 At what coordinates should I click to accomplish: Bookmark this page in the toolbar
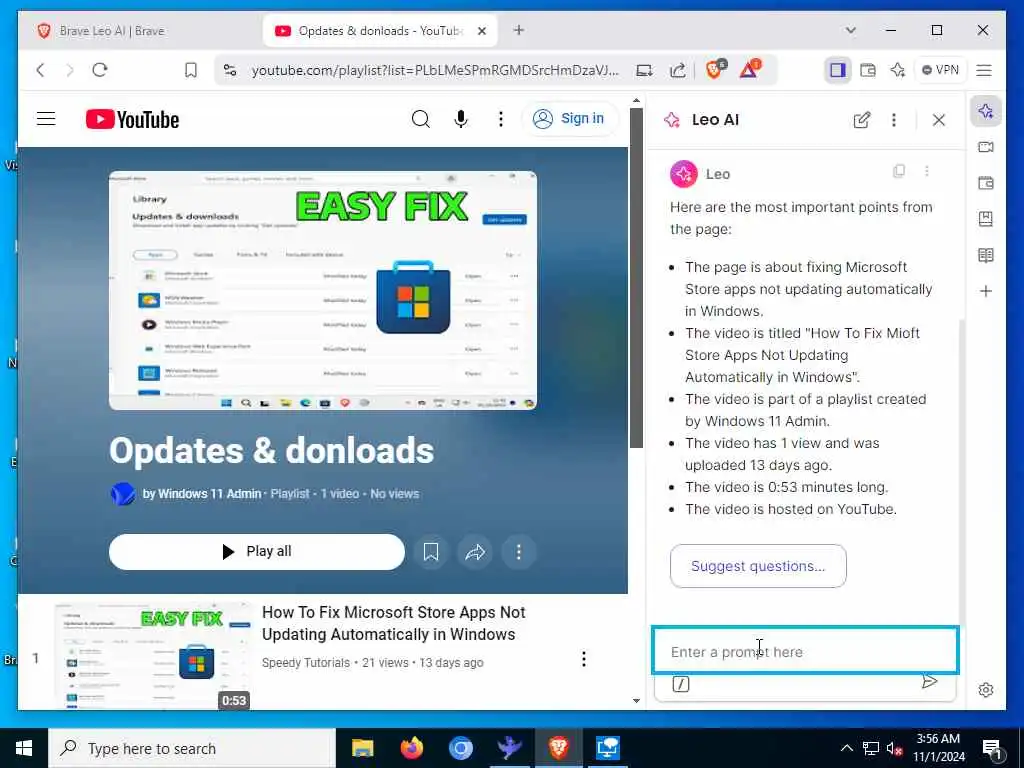coord(191,70)
